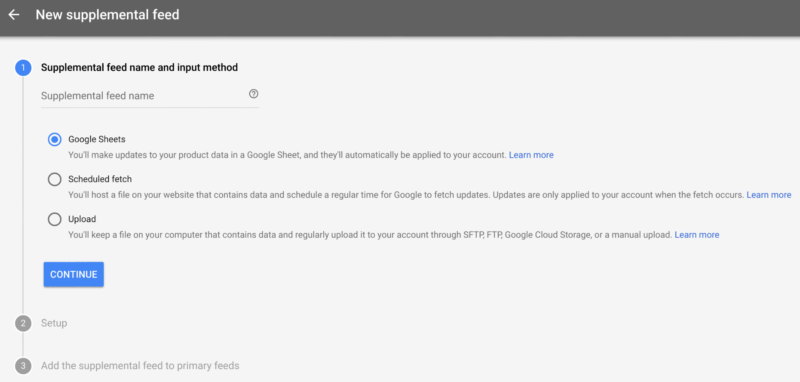
Task: Click the New supplemental feed title
Action: [x=107, y=15]
